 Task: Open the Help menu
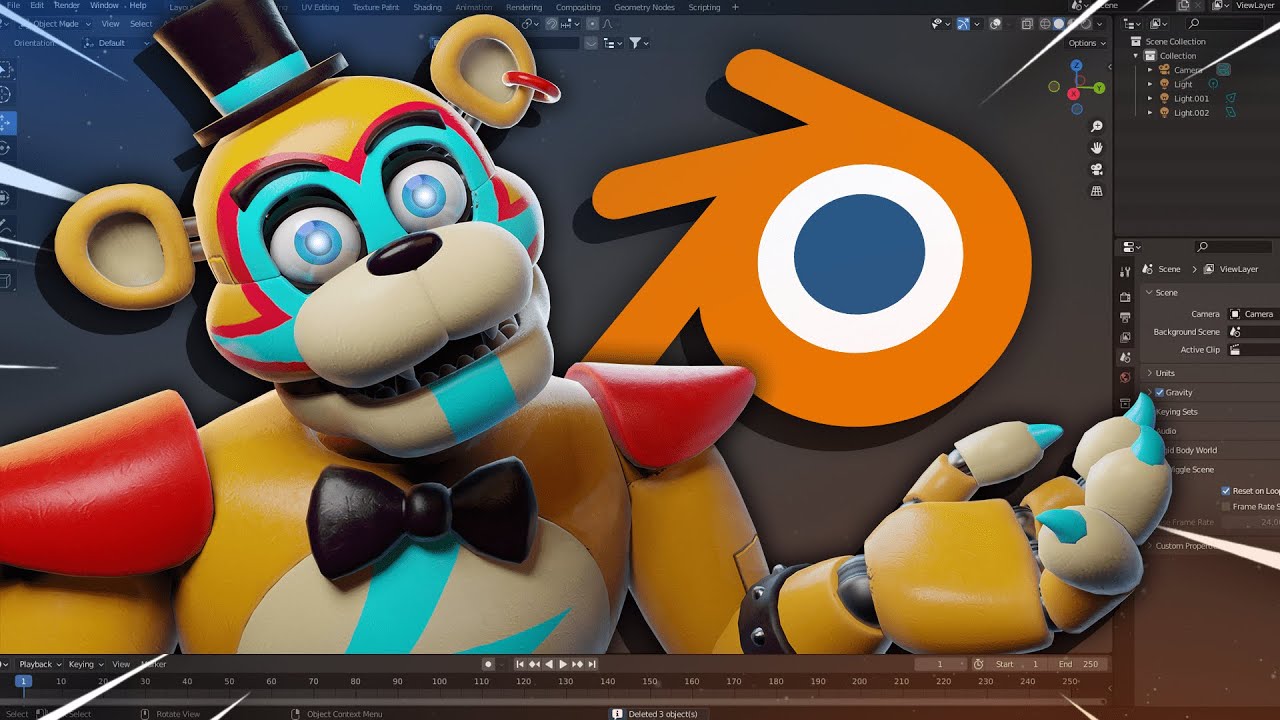coord(138,6)
